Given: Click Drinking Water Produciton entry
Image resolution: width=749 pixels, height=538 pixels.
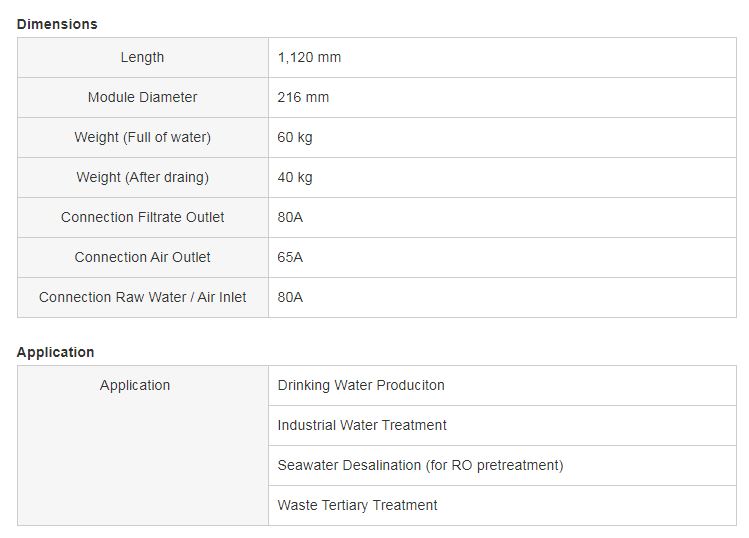Looking at the screenshot, I should 361,385.
